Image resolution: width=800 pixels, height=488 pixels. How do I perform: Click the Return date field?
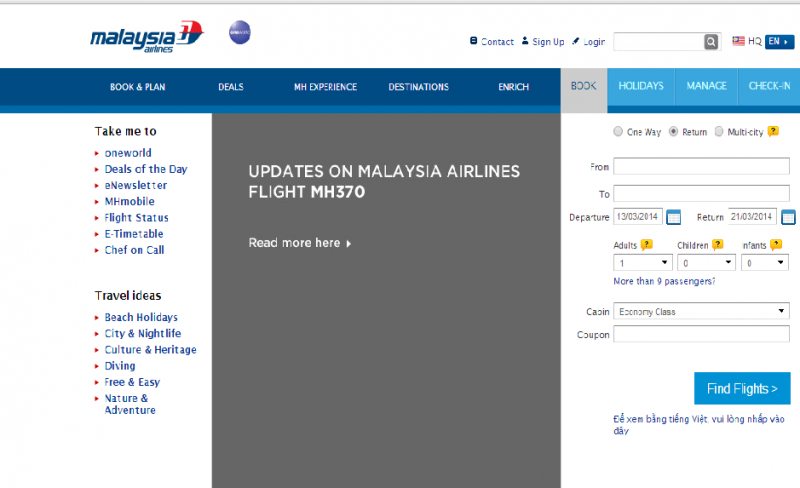[x=752, y=216]
